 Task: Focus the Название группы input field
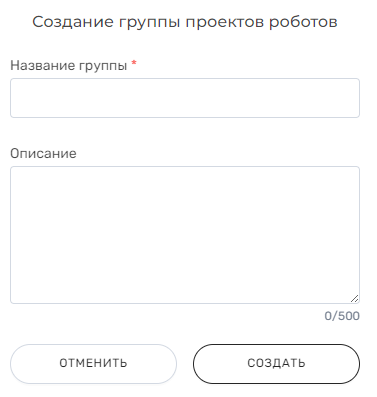click(185, 98)
